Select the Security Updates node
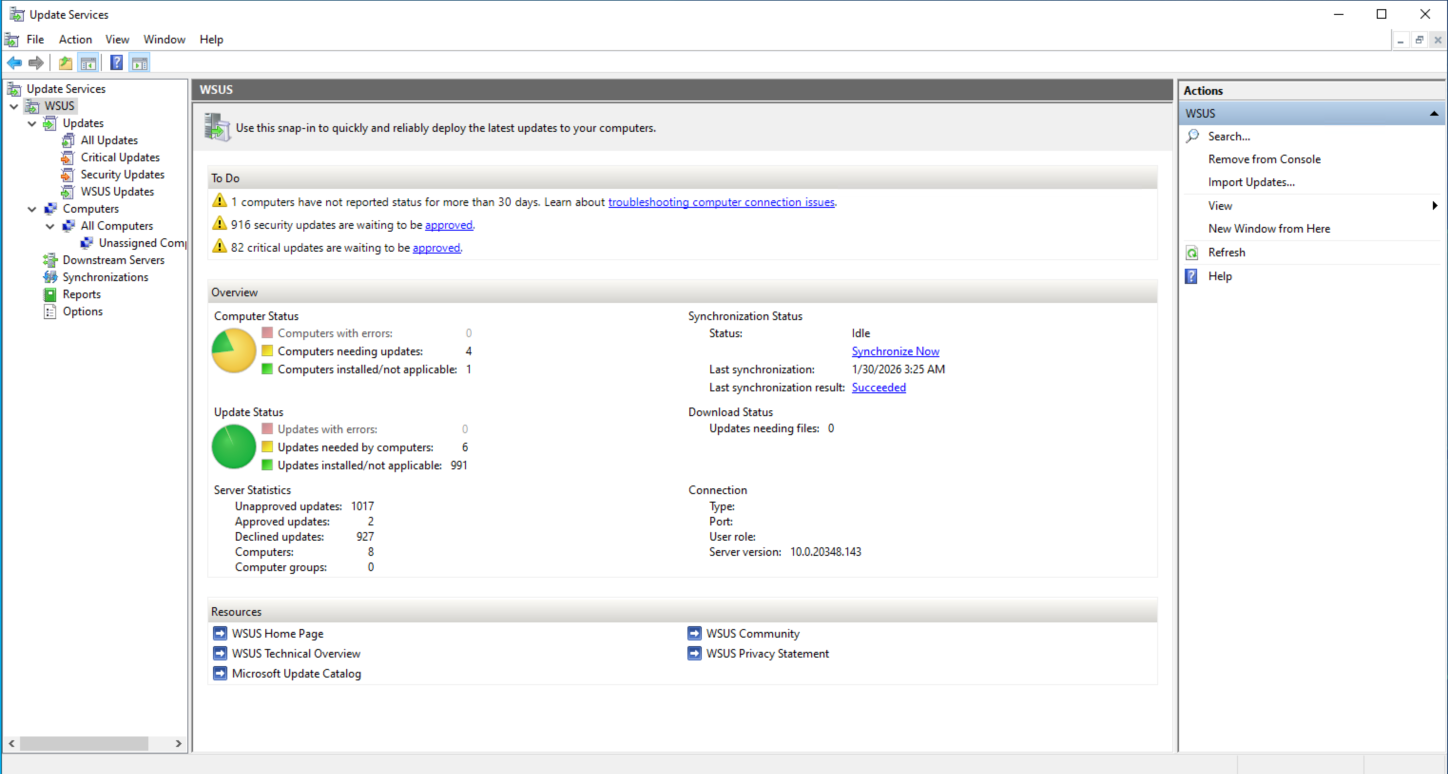 point(122,174)
